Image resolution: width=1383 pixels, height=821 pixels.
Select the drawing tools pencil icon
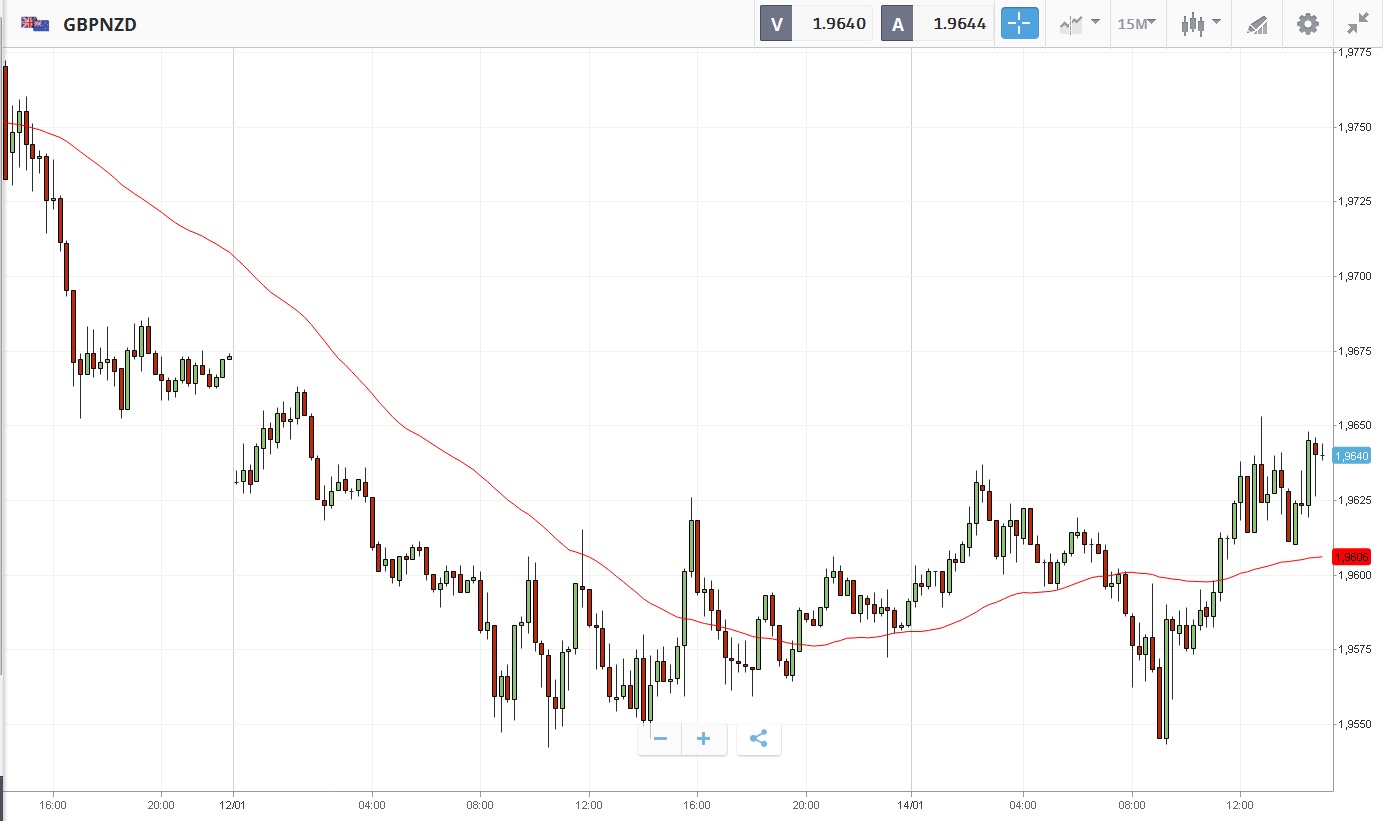coord(1257,24)
